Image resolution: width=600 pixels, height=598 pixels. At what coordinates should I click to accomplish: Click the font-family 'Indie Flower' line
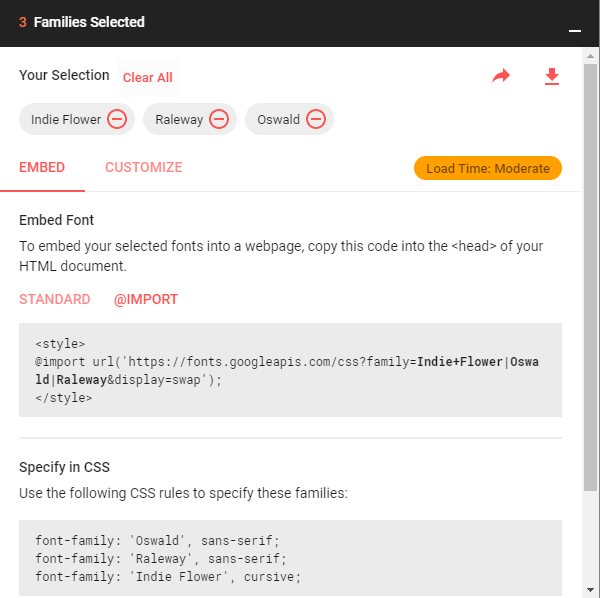click(x=168, y=577)
